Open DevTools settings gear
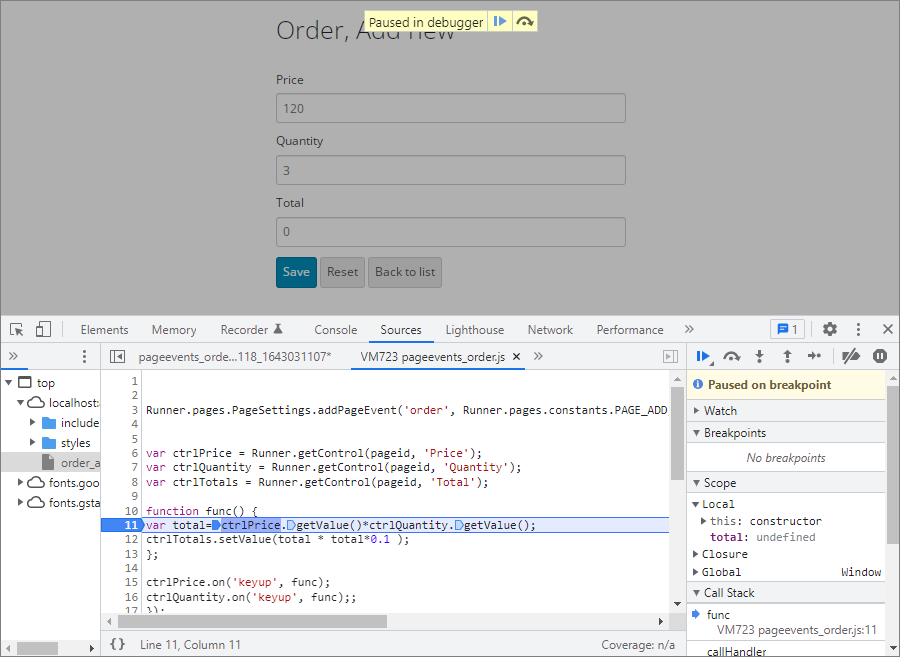 [829, 329]
